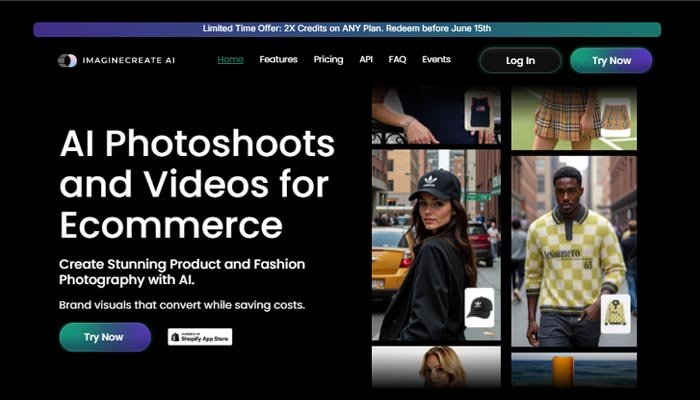Navigate to the Pricing section
The width and height of the screenshot is (700, 400).
point(328,60)
